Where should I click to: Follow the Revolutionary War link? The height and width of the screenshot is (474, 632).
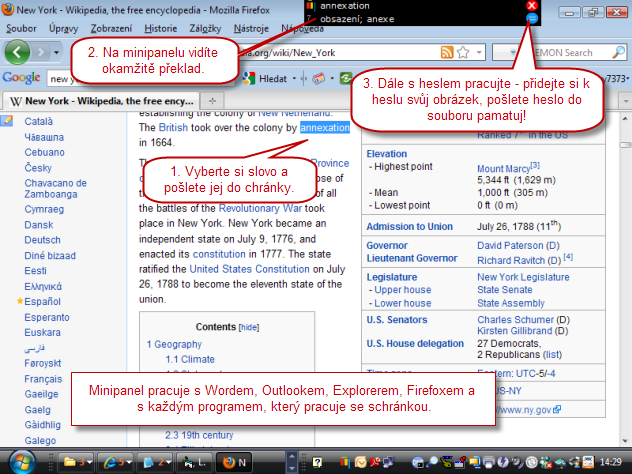pos(260,208)
